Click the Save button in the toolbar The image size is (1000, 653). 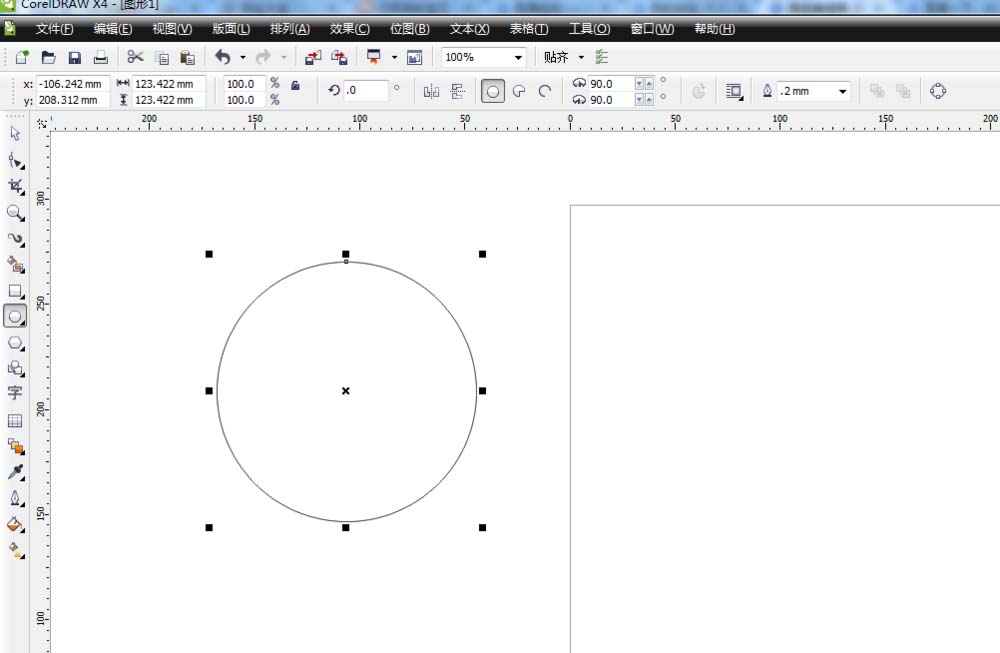pyautogui.click(x=74, y=57)
